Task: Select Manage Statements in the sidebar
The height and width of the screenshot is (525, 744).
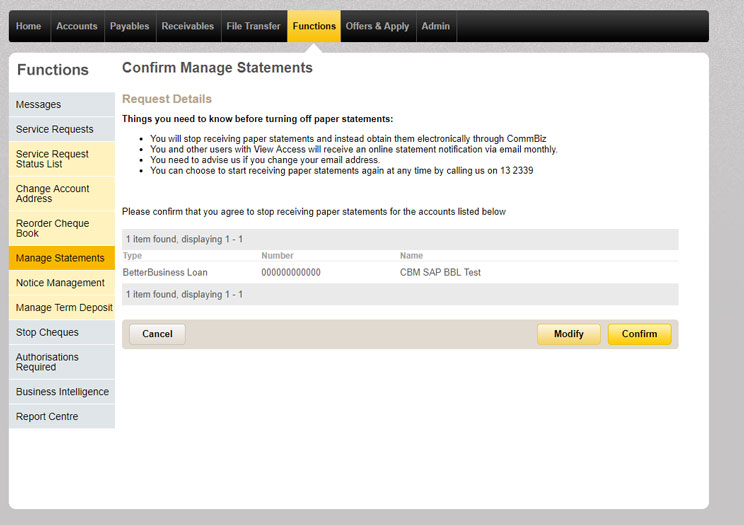Action: coord(62,258)
